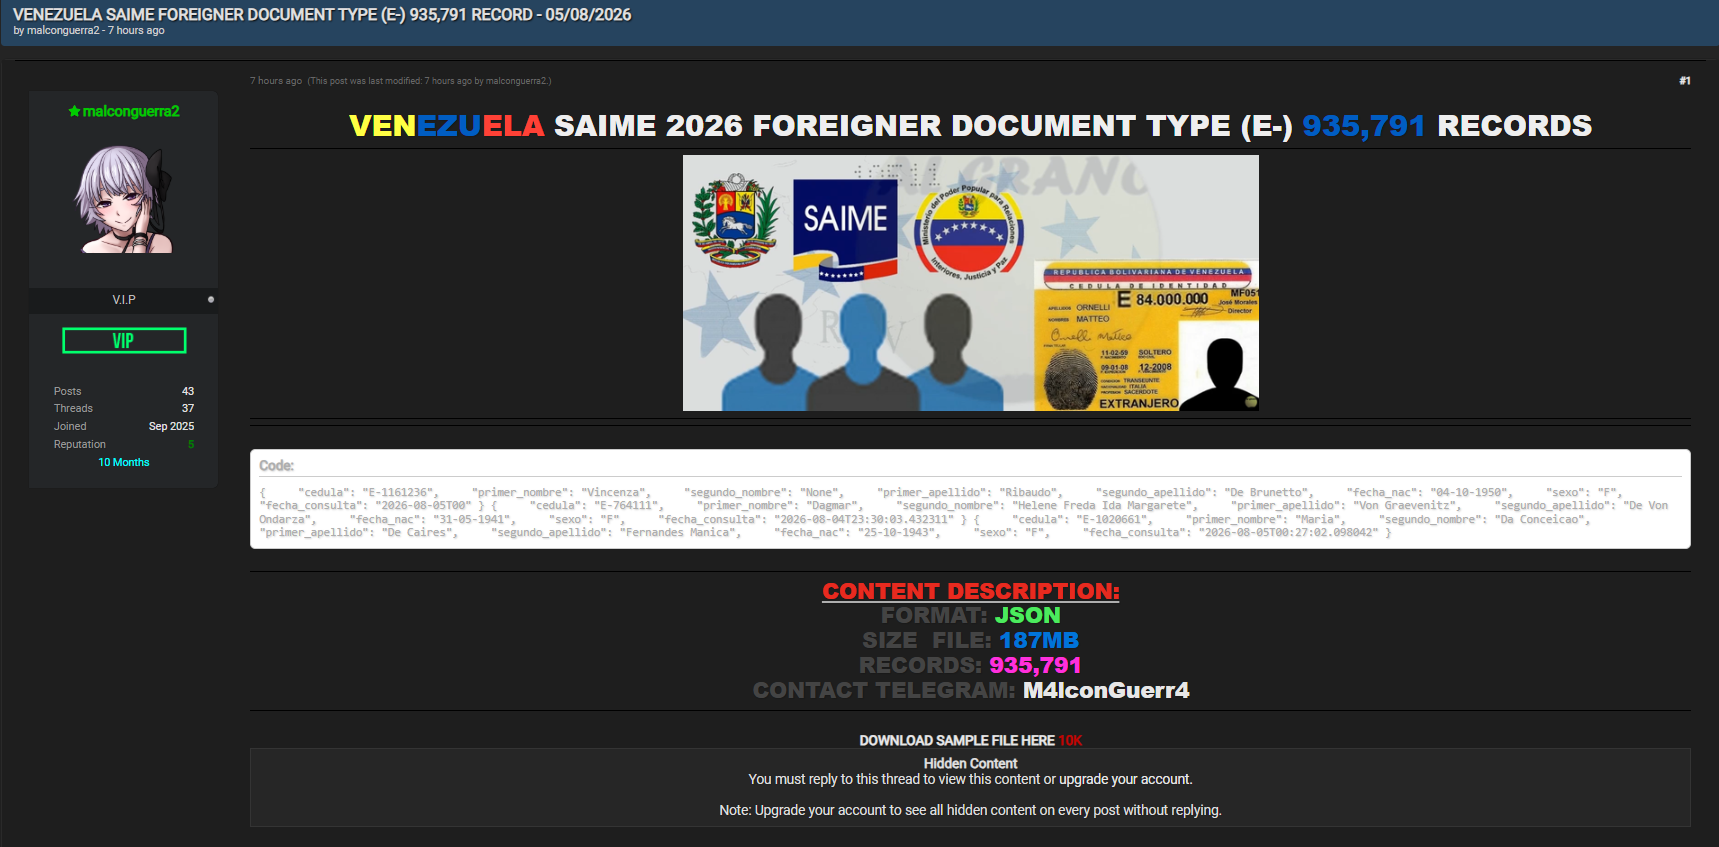Select the large VENEZUELA SAIME 2026 headline
Viewport: 1719px width, 847px height.
tap(970, 126)
